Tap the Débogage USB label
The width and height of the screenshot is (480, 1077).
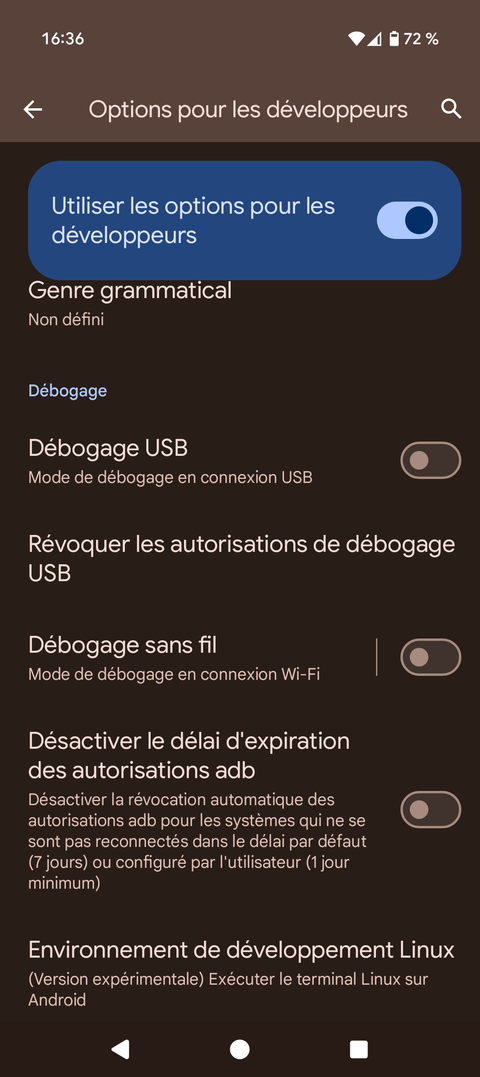coord(108,449)
